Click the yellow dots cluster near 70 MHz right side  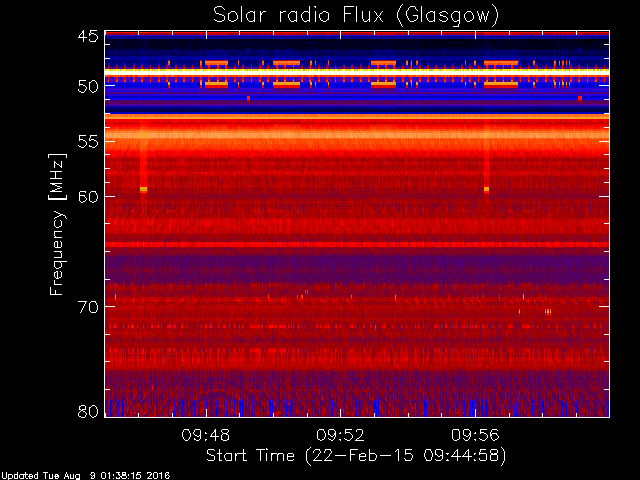(x=548, y=312)
